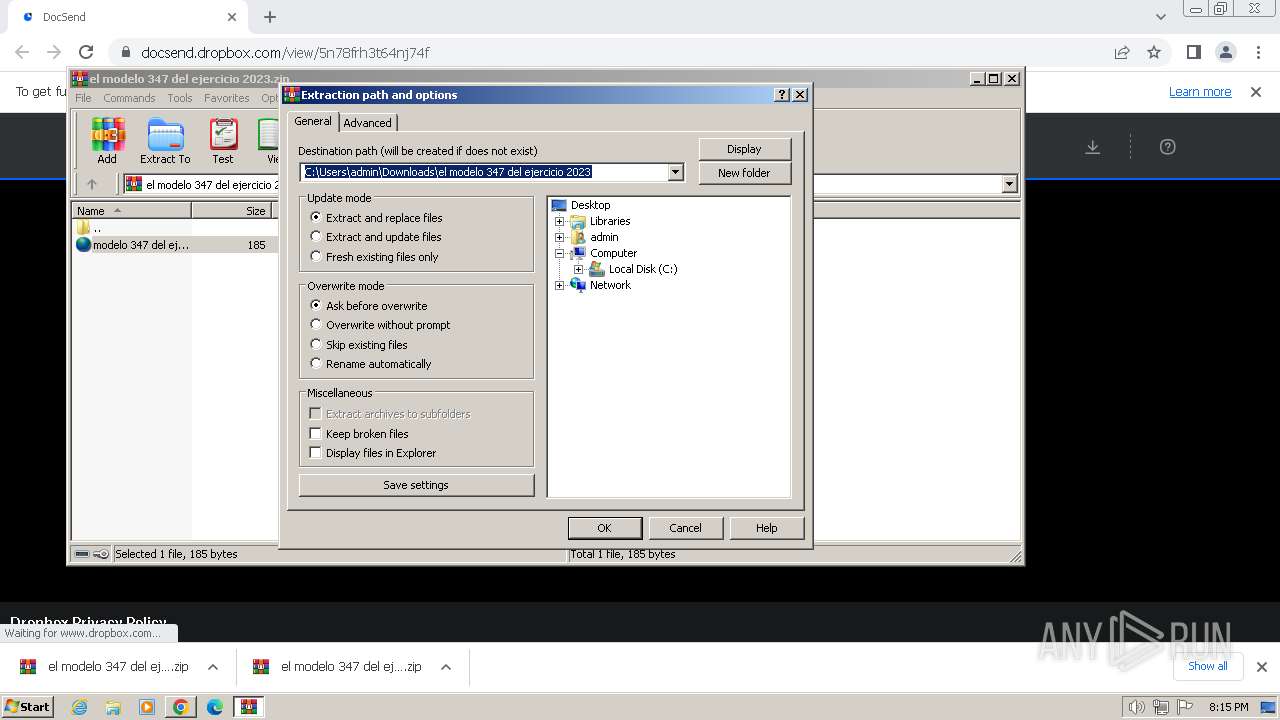
Task: Click the network tray icon
Action: (1161, 707)
